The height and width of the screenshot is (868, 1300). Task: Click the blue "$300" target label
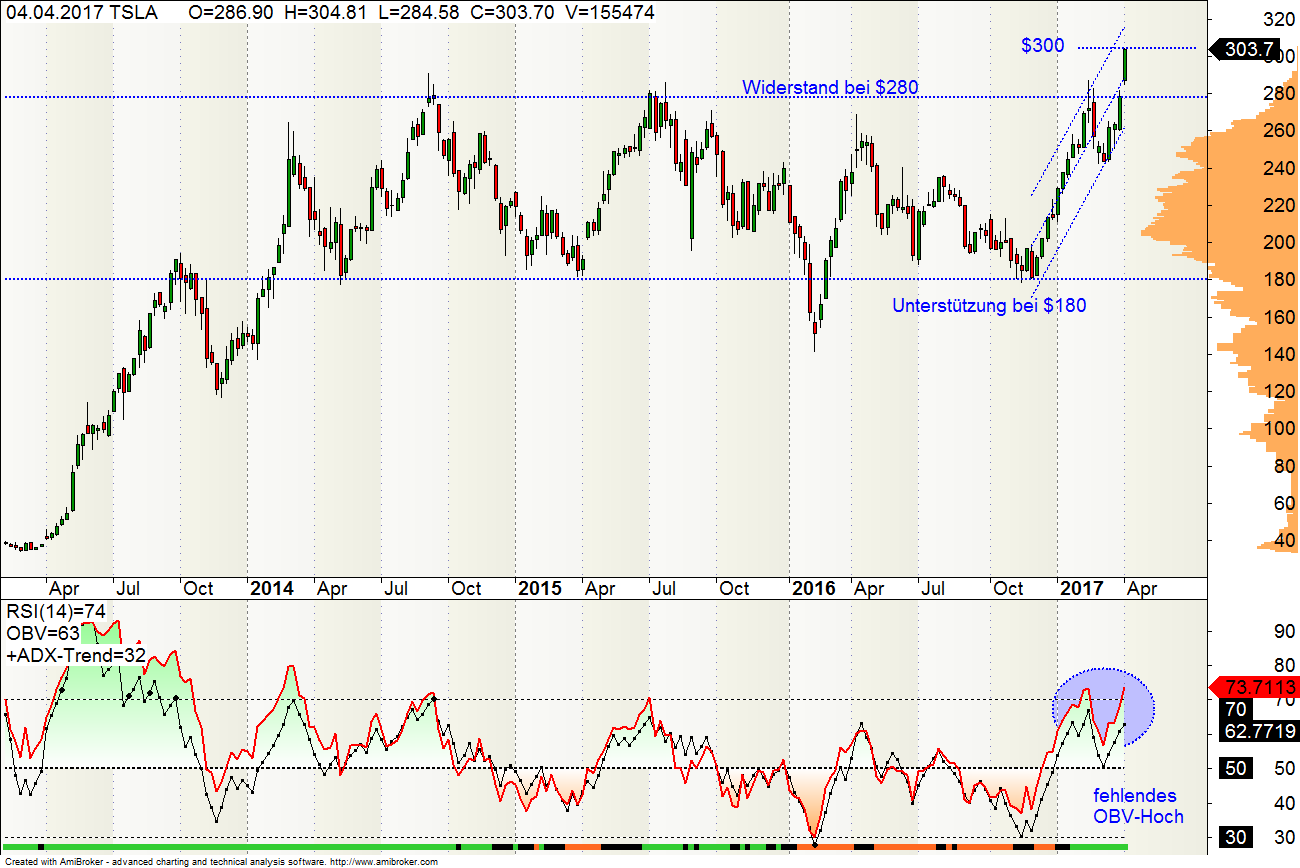click(1043, 45)
